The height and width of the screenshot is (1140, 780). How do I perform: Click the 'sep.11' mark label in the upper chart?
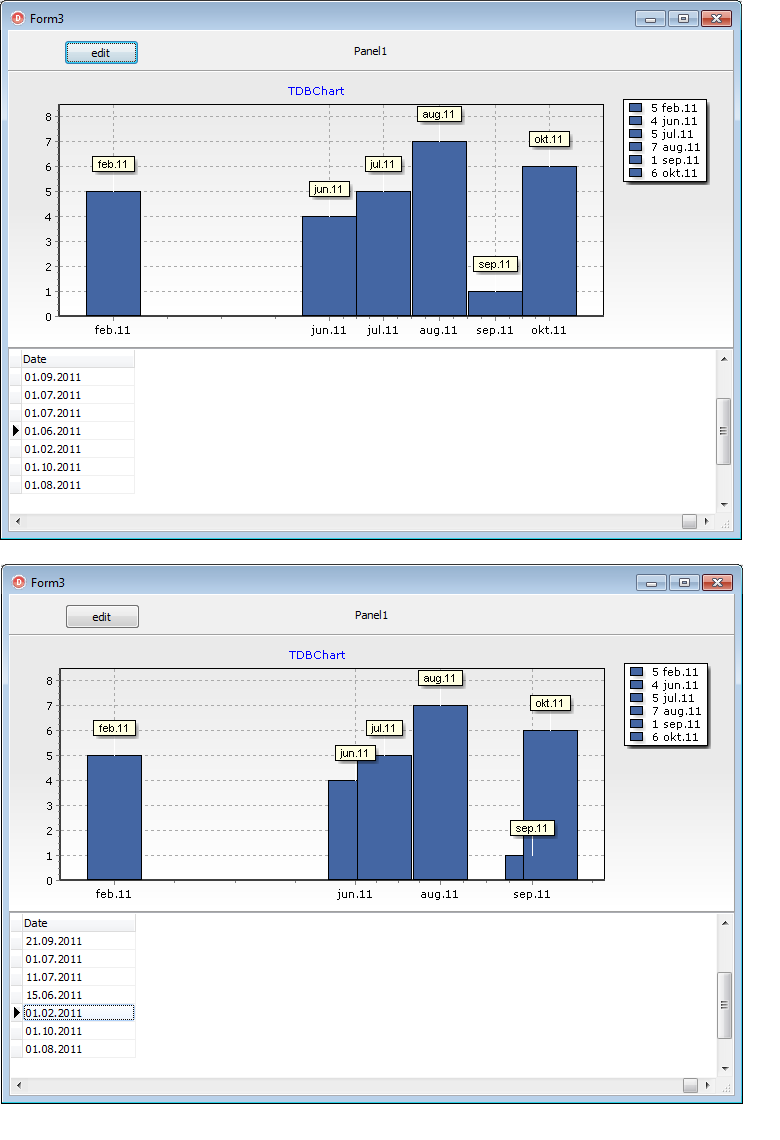(x=495, y=264)
